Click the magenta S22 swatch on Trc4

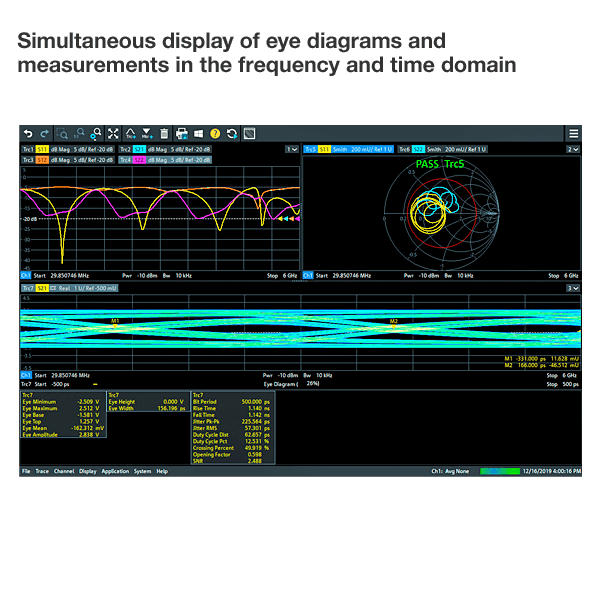point(139,160)
